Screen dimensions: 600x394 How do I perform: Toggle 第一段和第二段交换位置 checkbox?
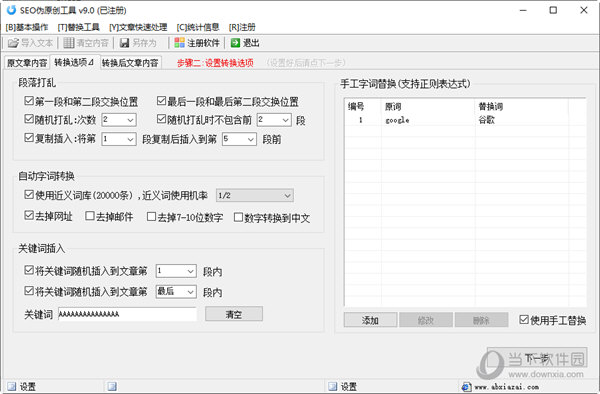(x=29, y=101)
